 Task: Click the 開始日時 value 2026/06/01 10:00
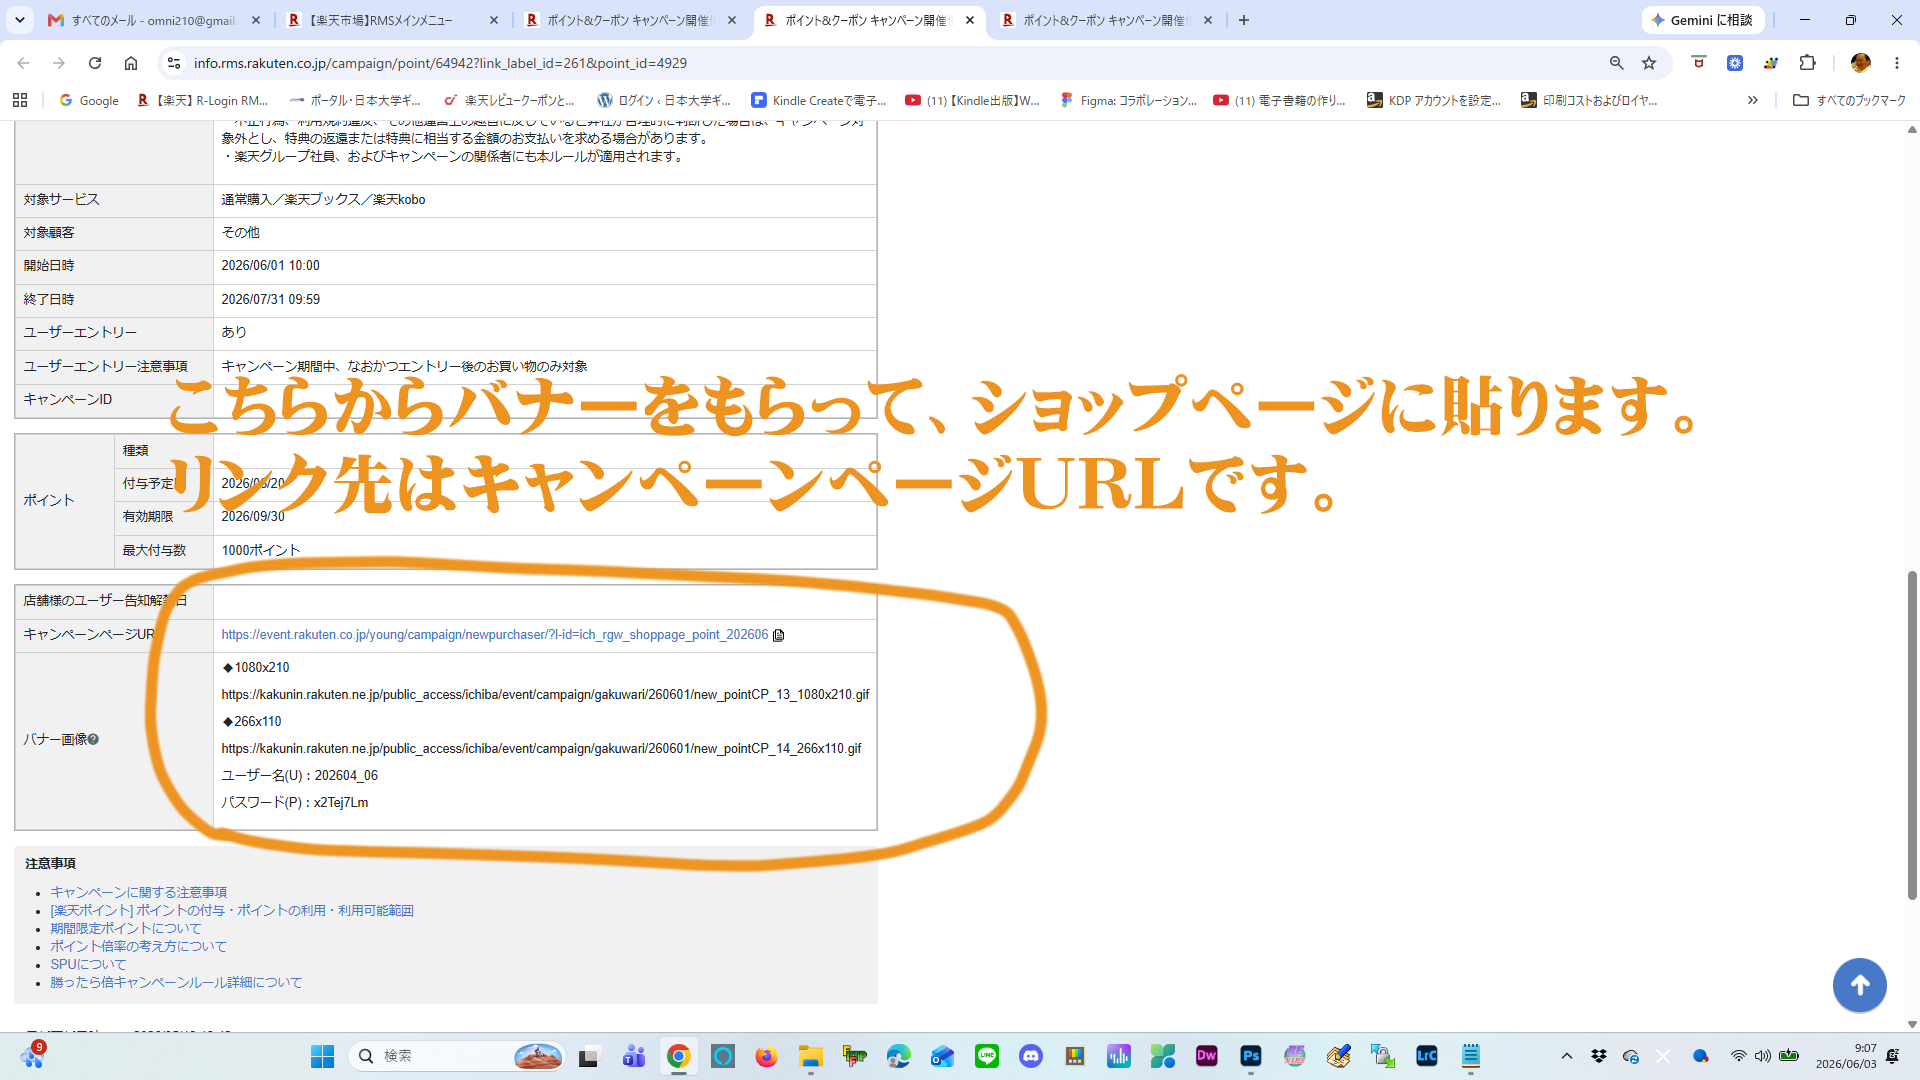point(271,266)
